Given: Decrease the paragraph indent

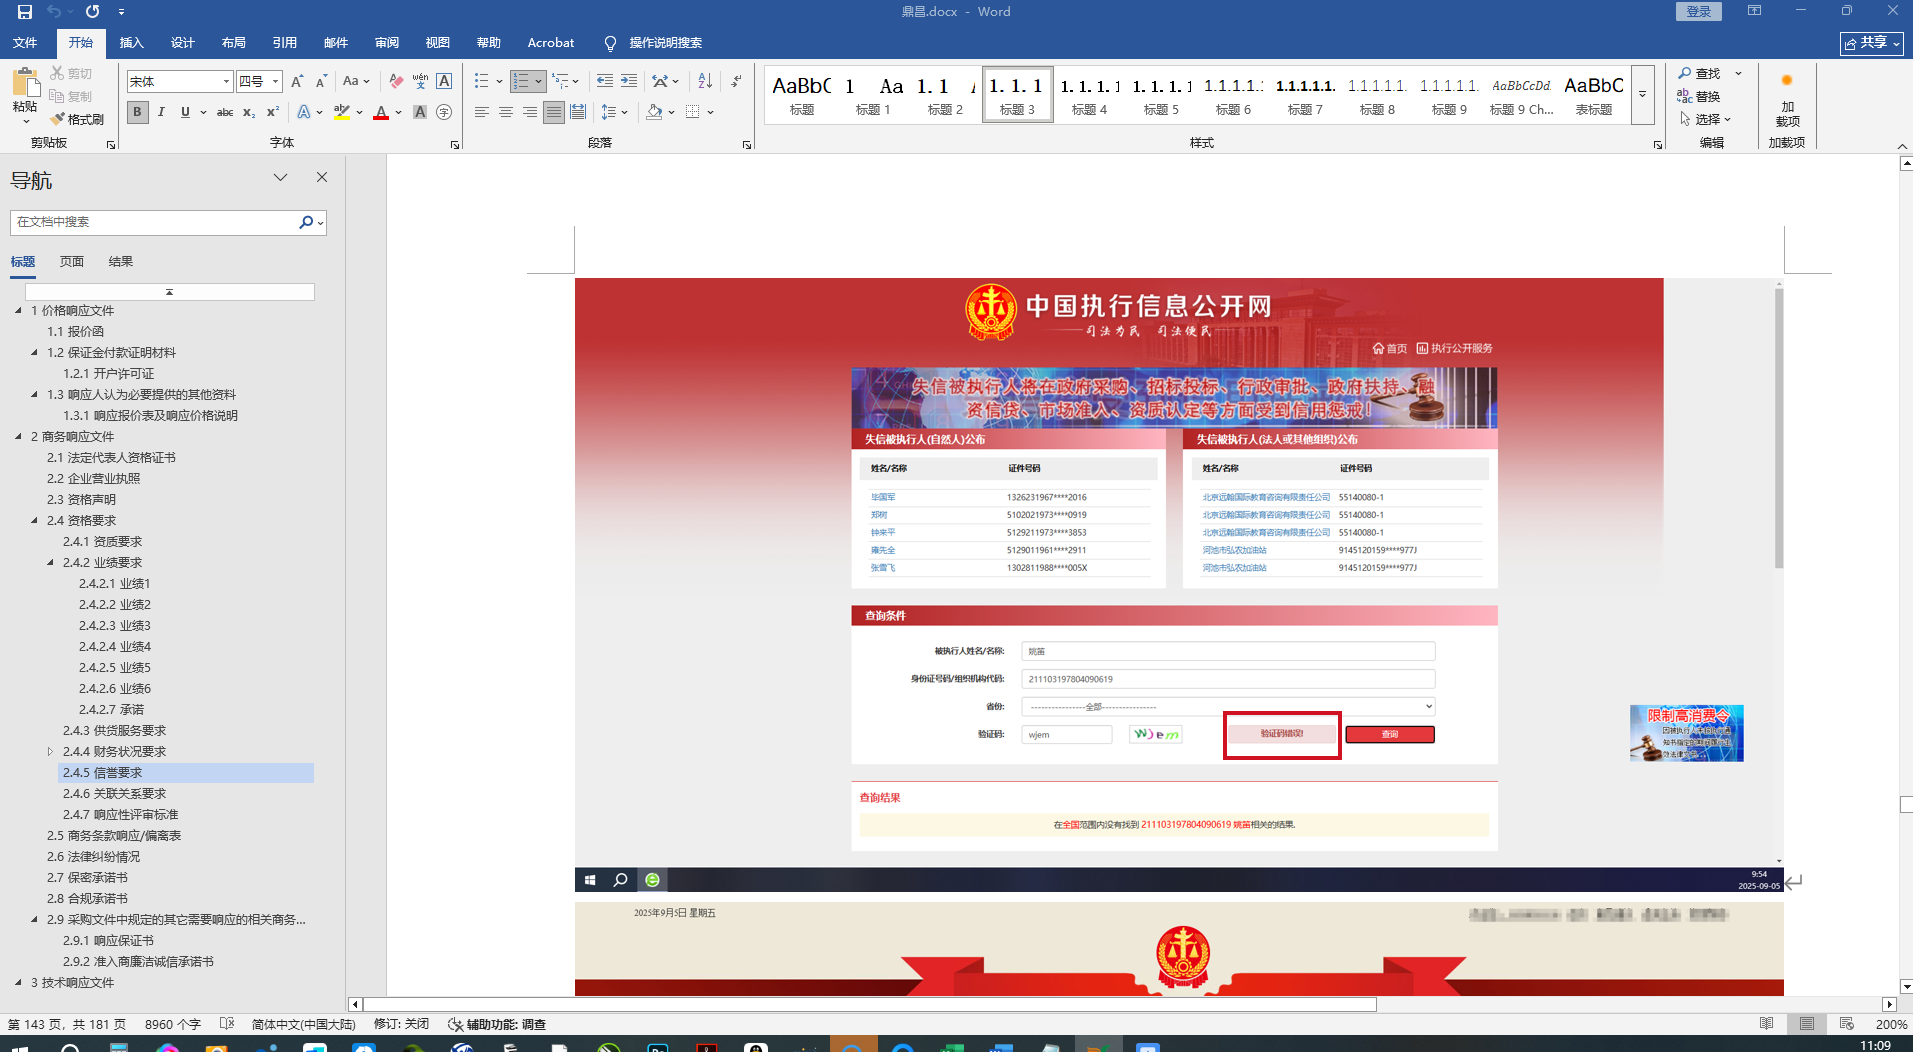Looking at the screenshot, I should point(604,81).
